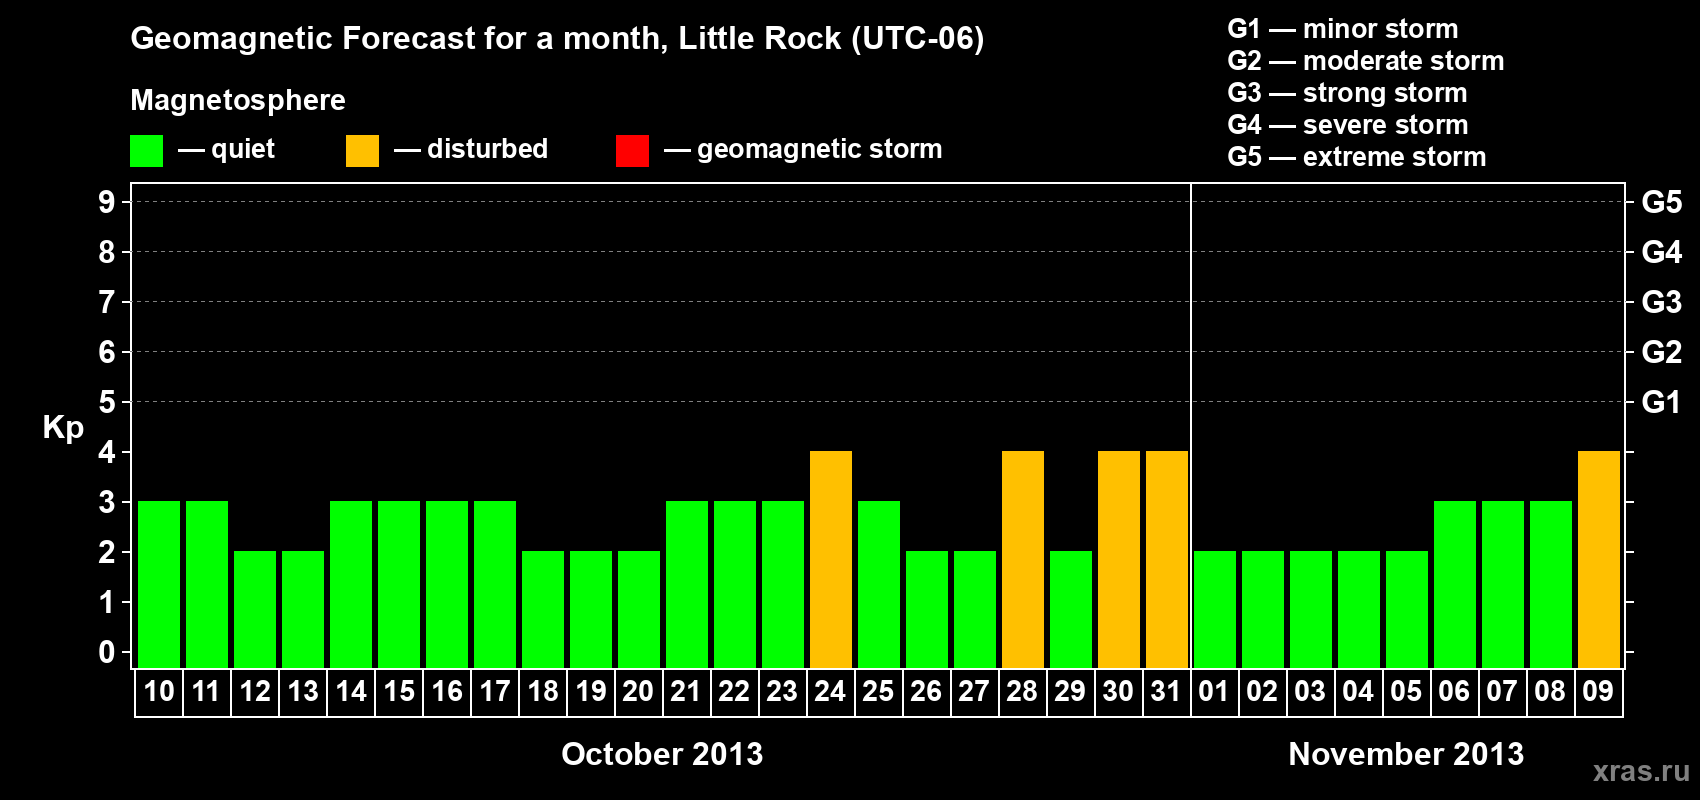Select the yellow bar for October 31

point(1167,559)
